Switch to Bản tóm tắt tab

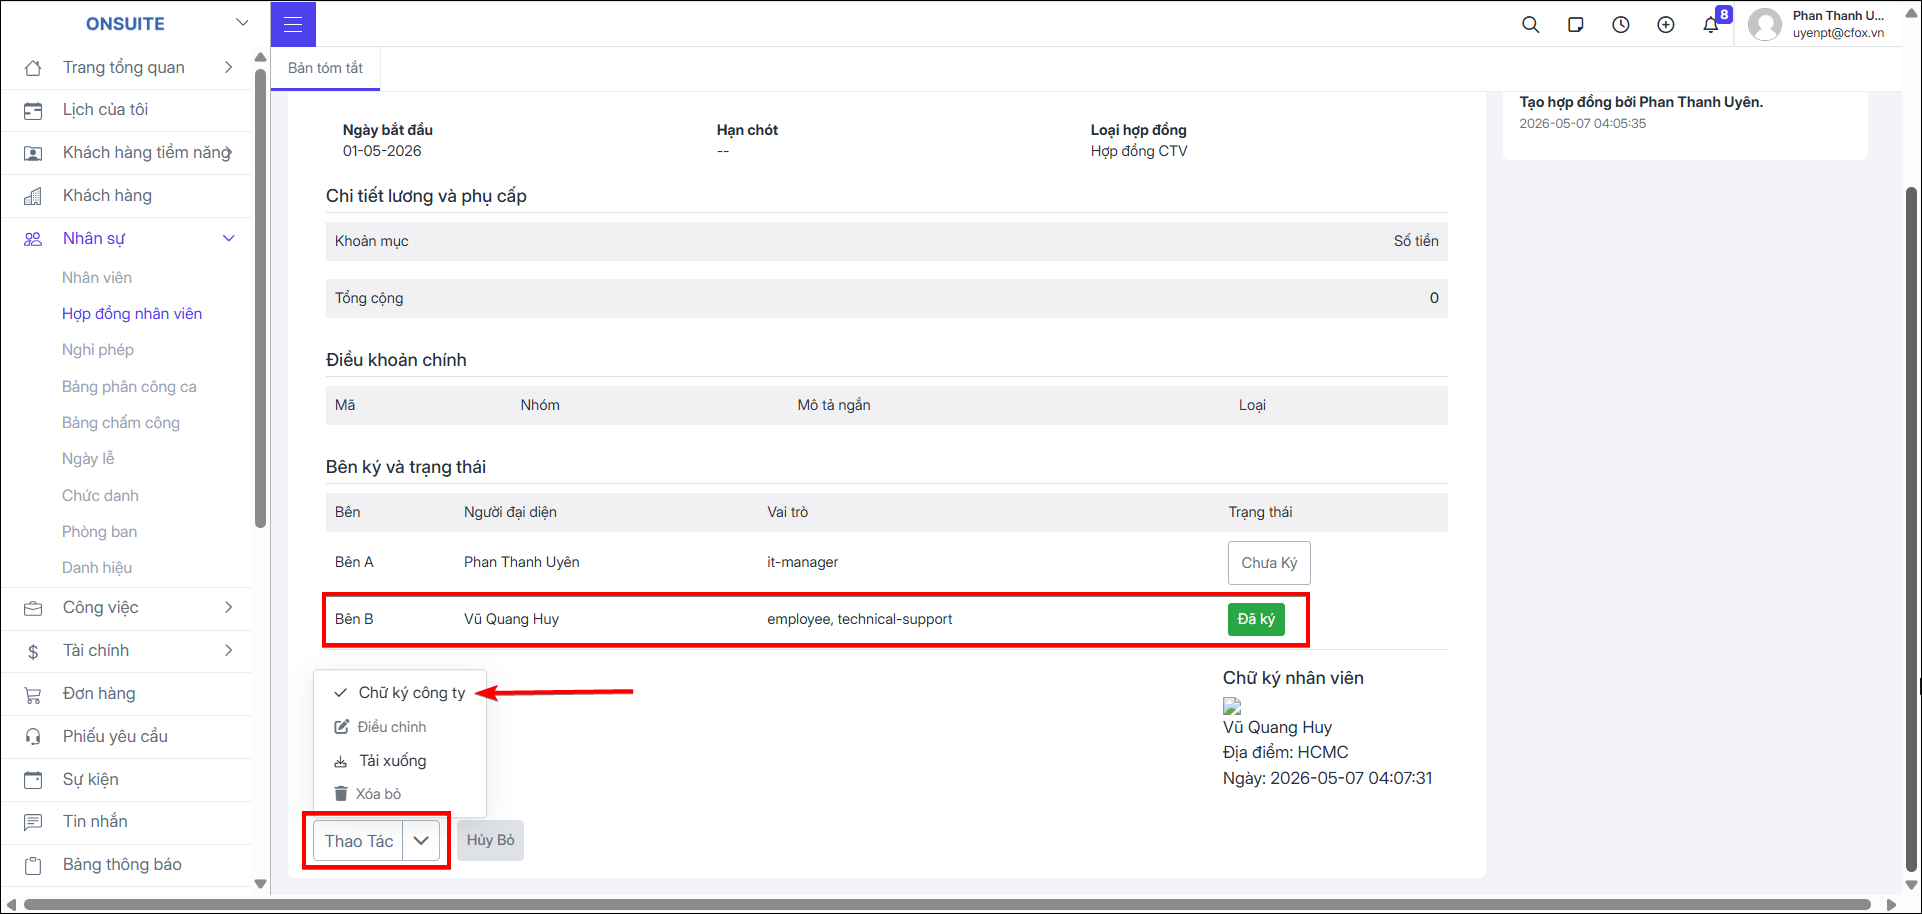[325, 68]
